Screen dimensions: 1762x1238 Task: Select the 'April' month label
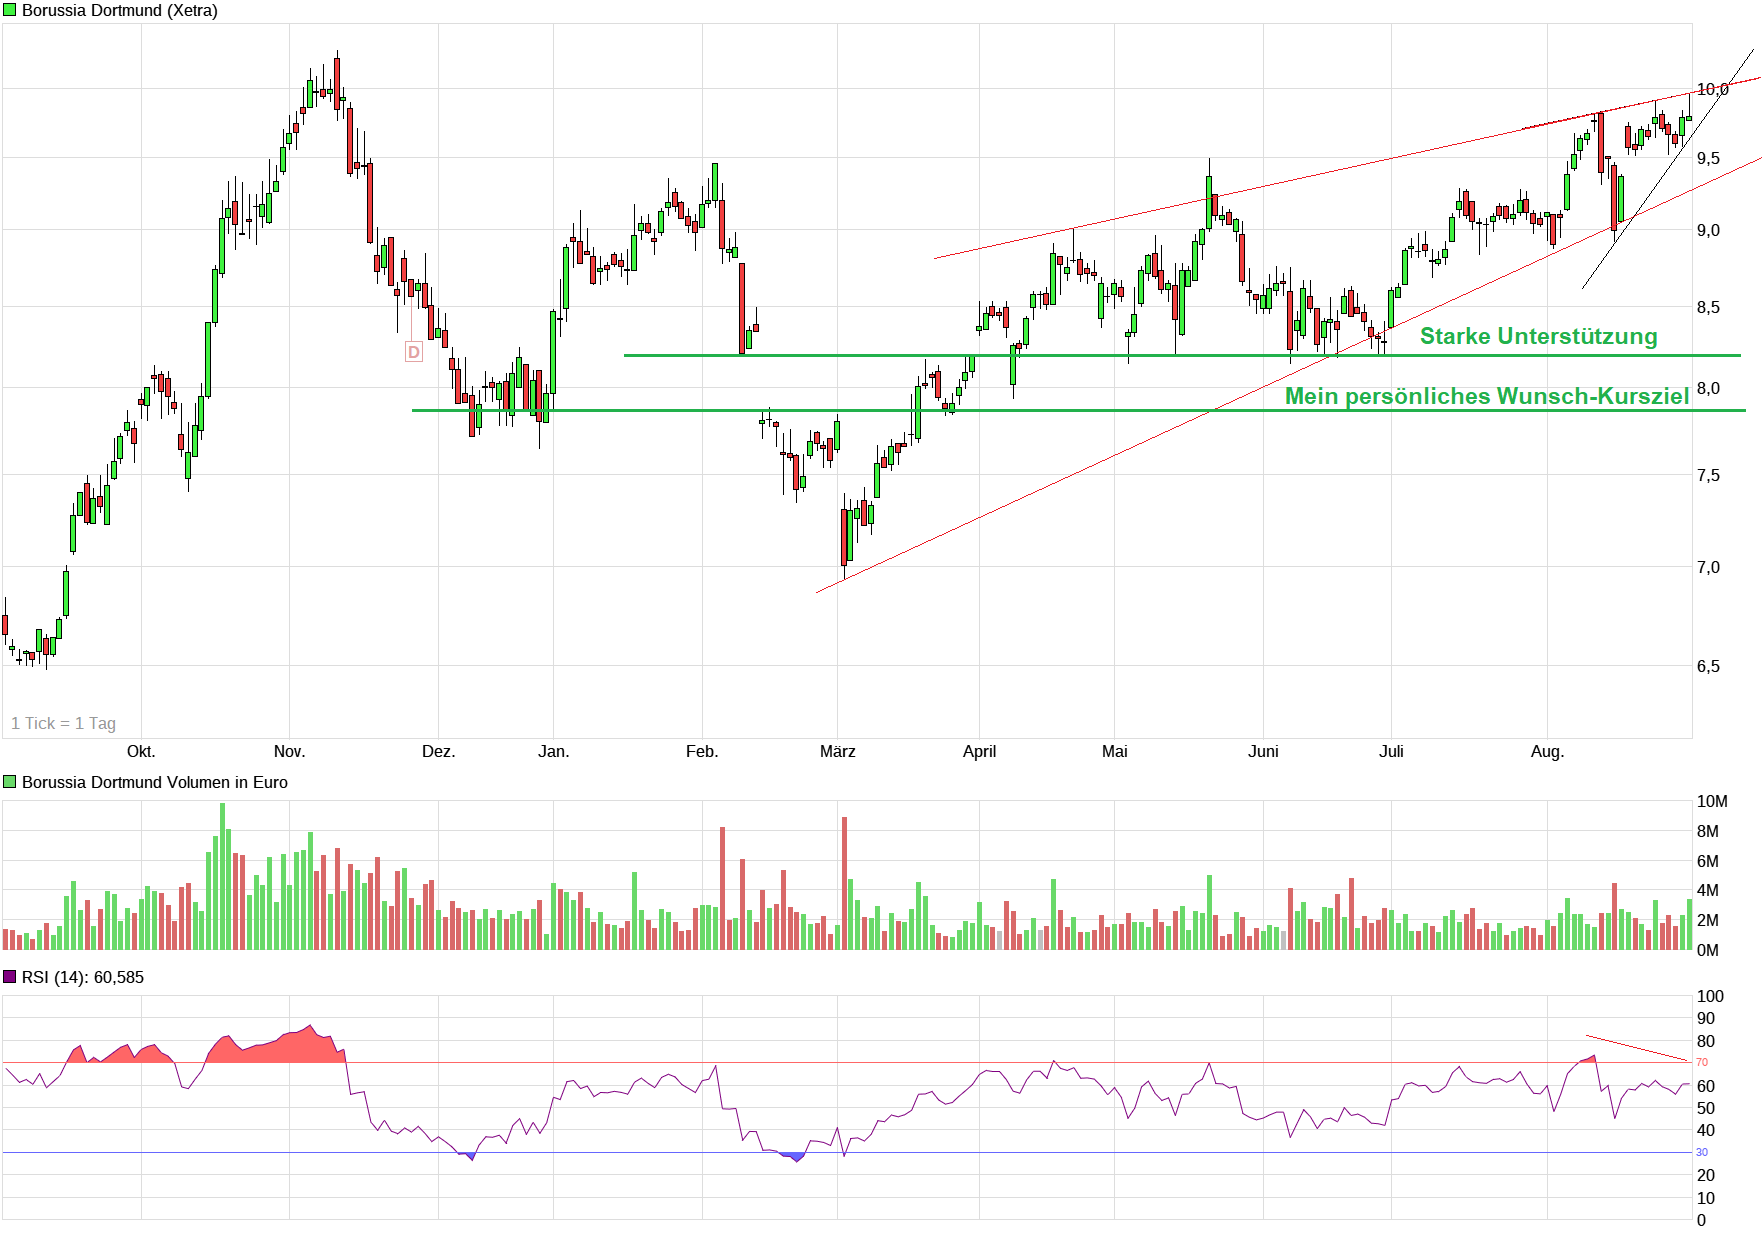[x=980, y=751]
